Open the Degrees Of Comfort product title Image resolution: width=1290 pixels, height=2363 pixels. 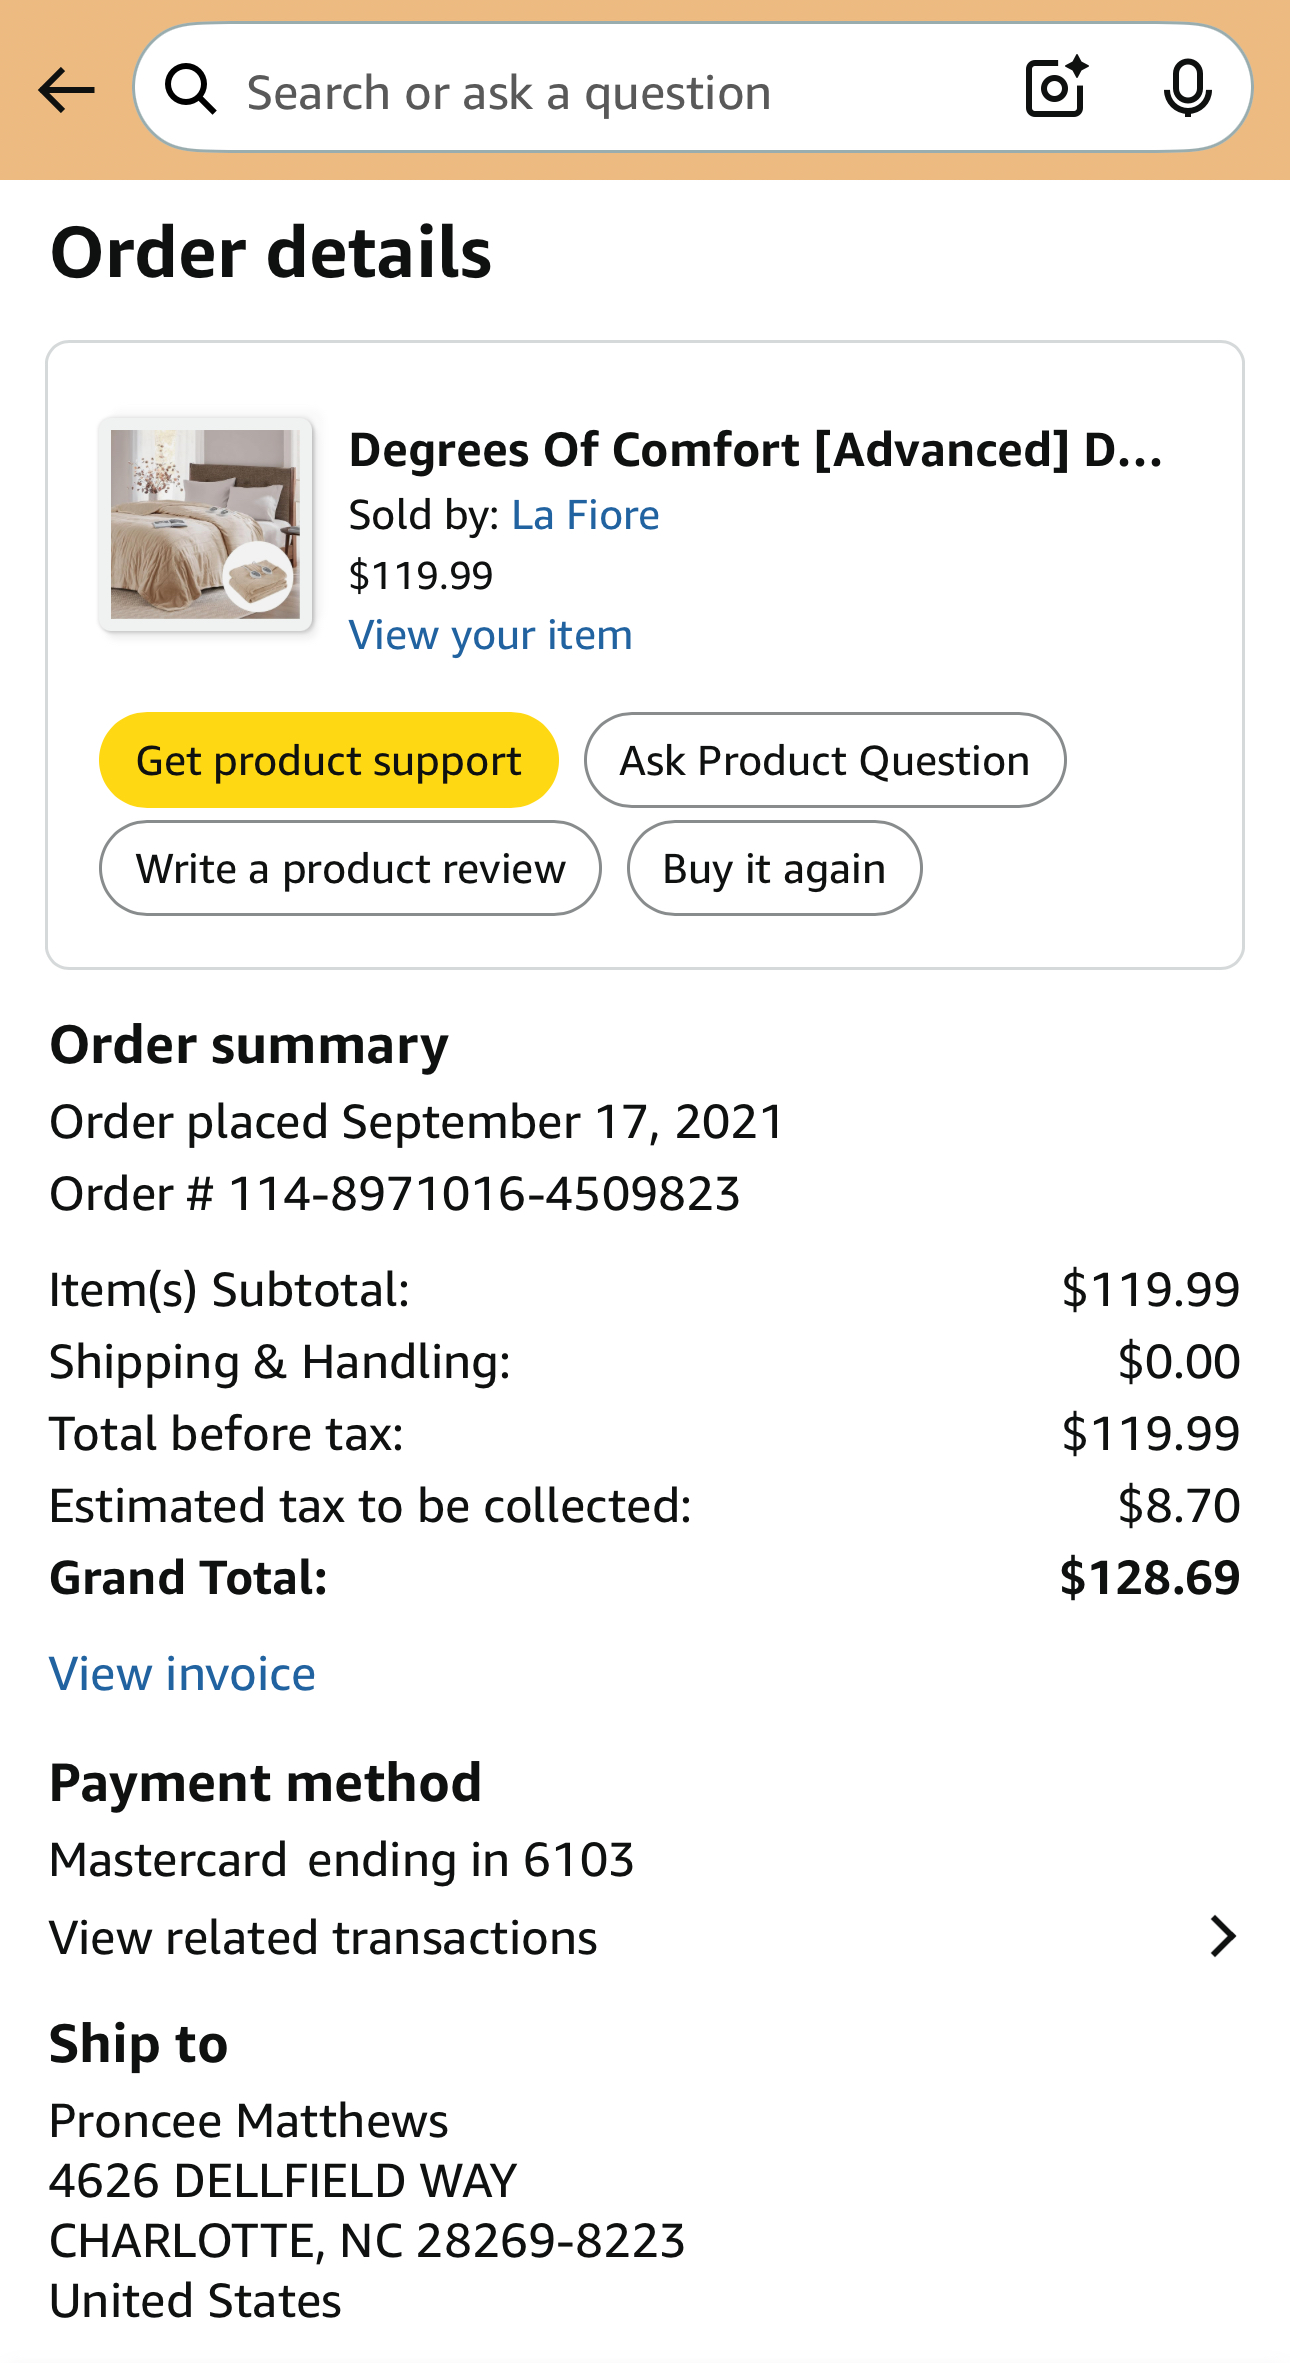[x=756, y=450]
